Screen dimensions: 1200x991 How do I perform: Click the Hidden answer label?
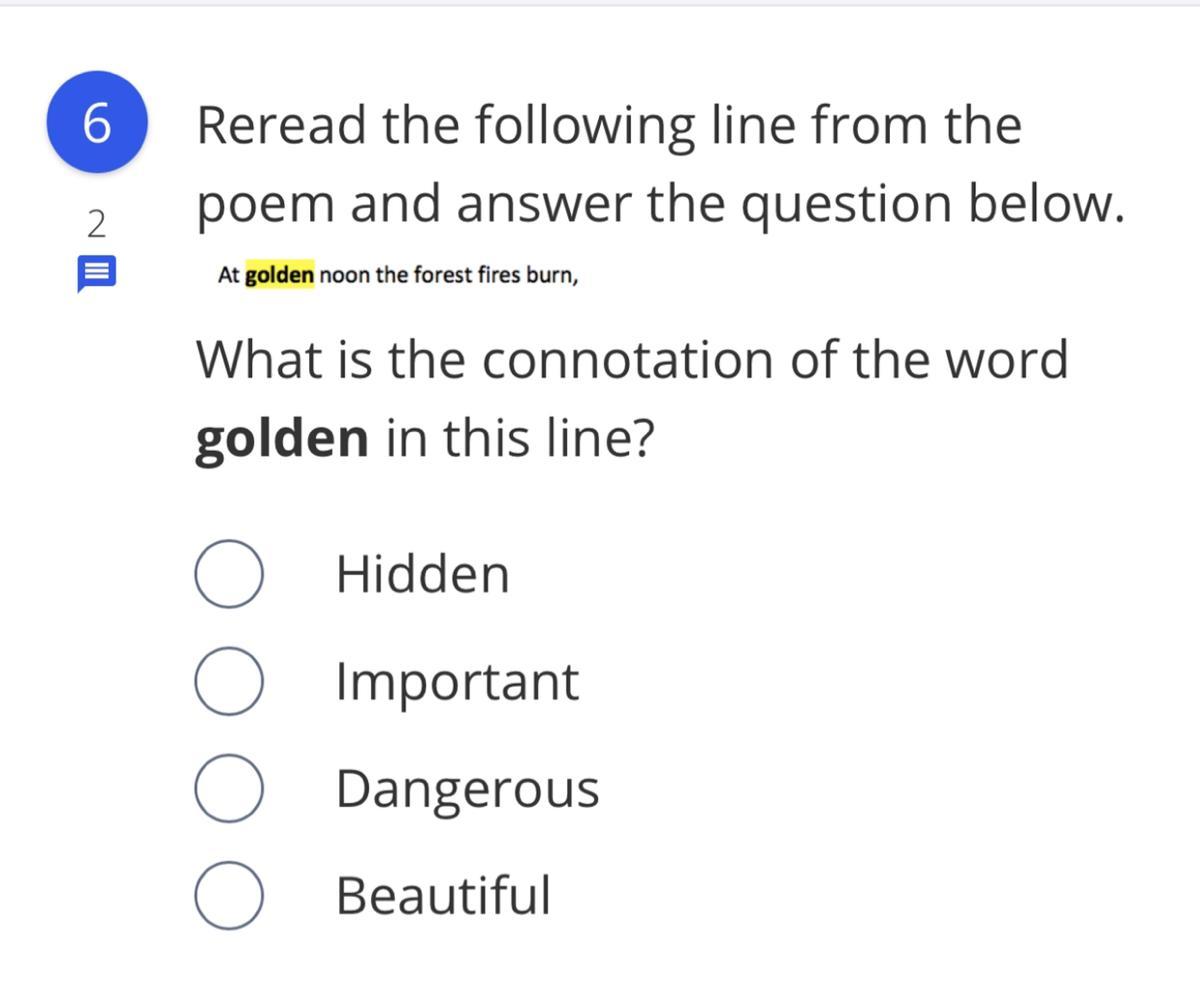422,574
